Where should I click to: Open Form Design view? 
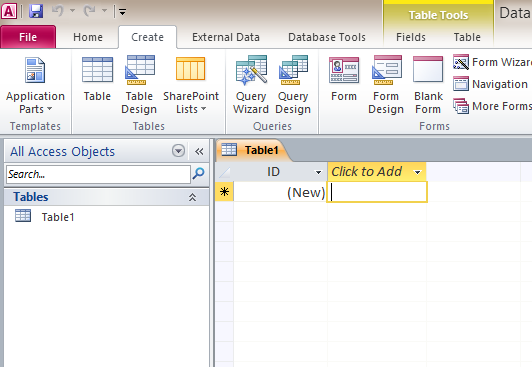pos(386,85)
